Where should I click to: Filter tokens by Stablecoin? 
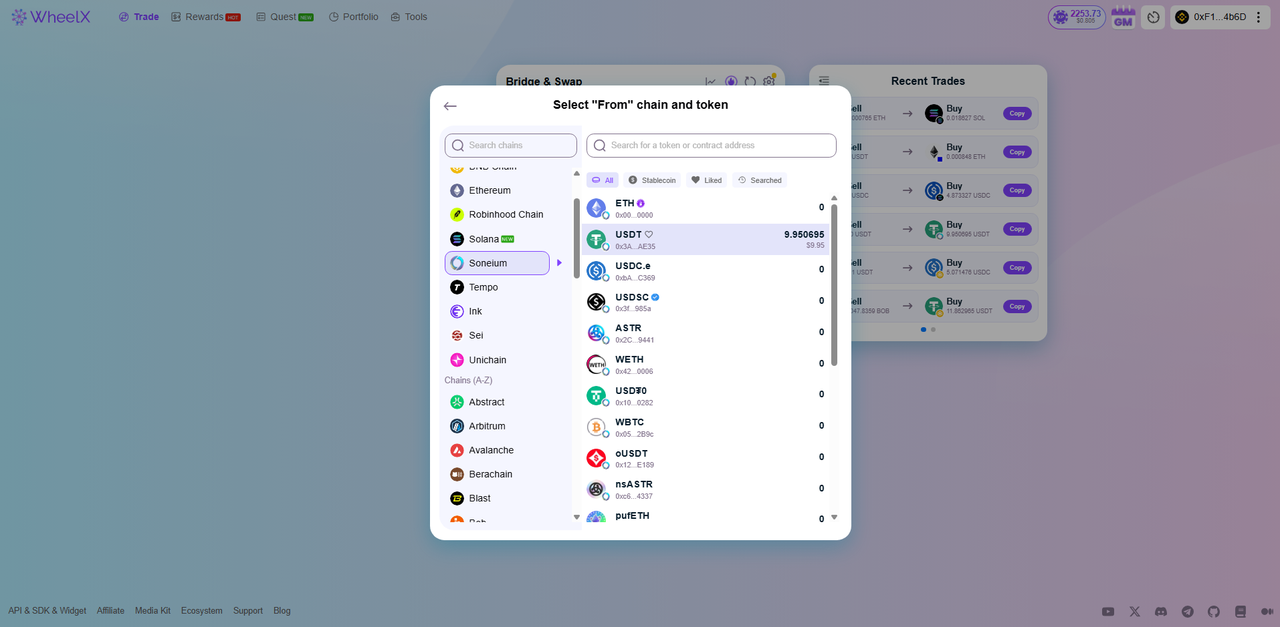point(652,180)
